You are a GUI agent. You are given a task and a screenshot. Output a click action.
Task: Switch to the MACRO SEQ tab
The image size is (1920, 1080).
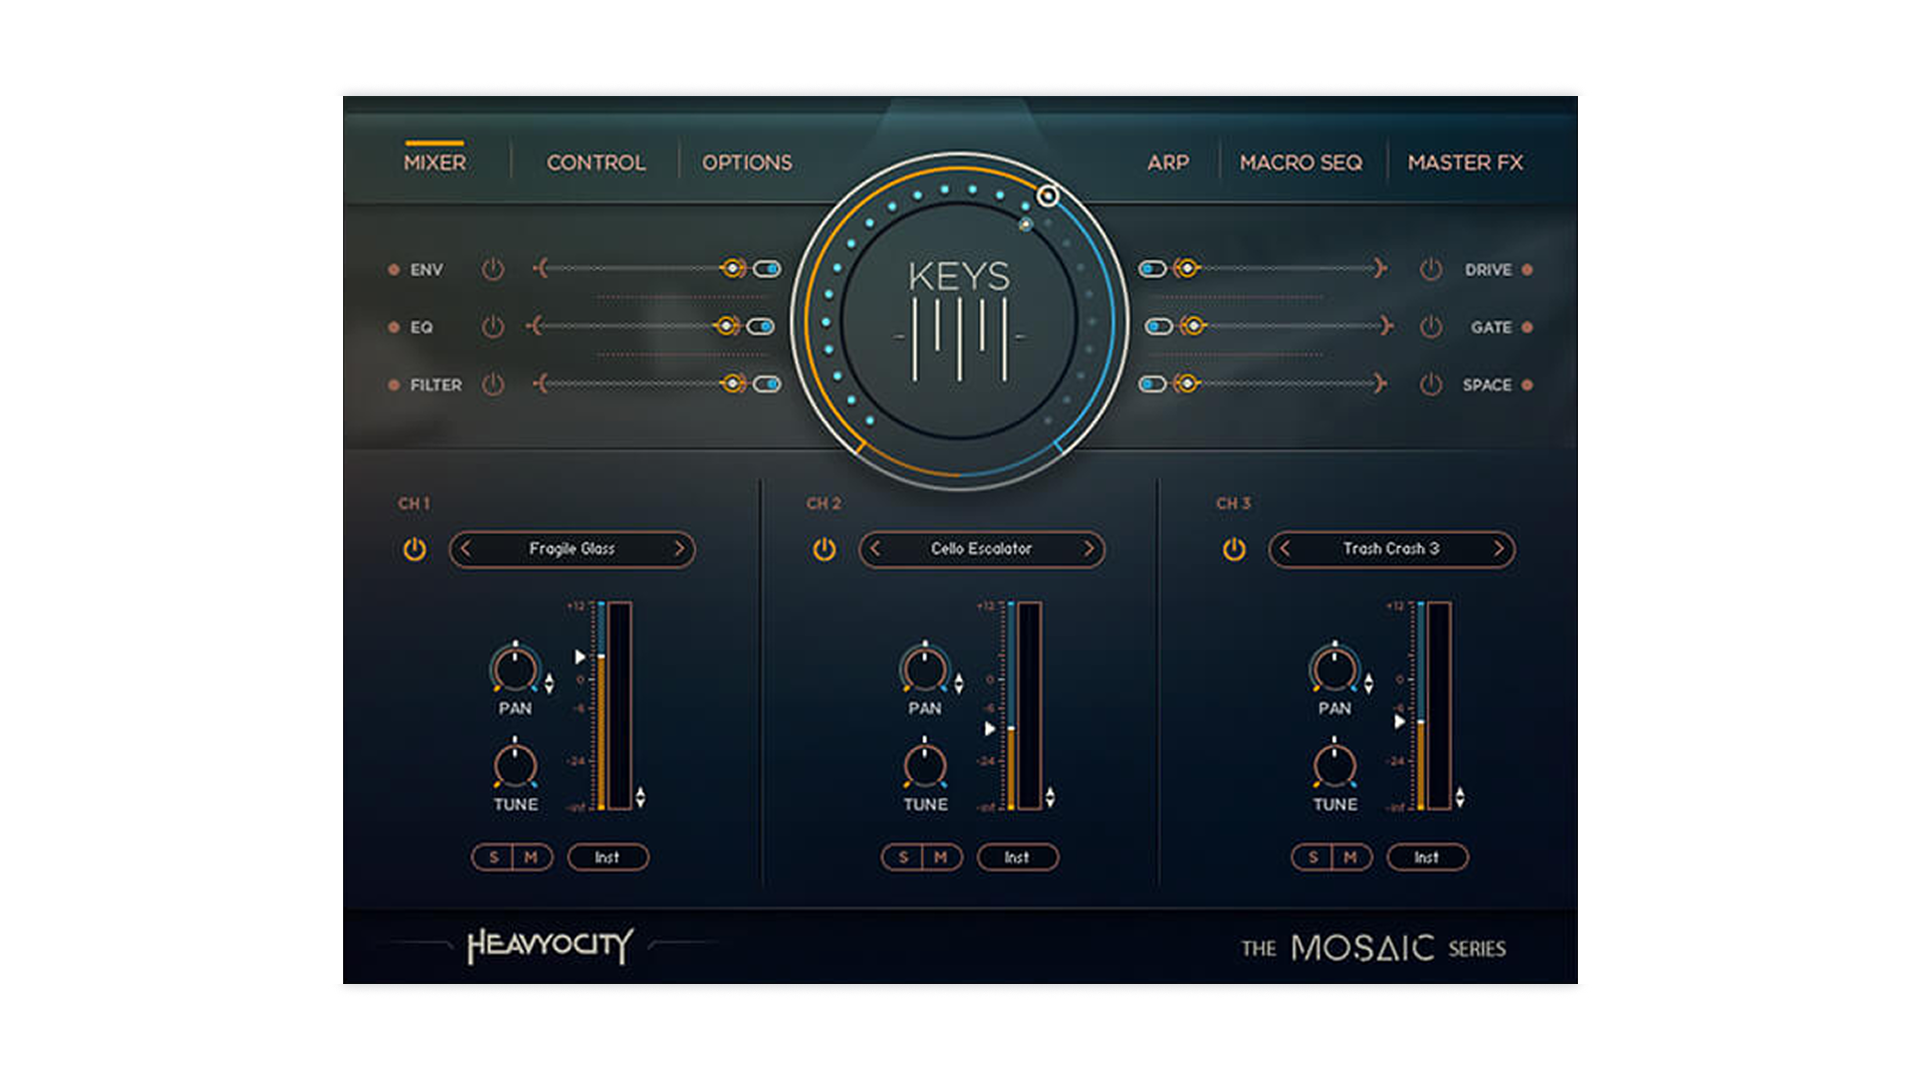(1300, 162)
